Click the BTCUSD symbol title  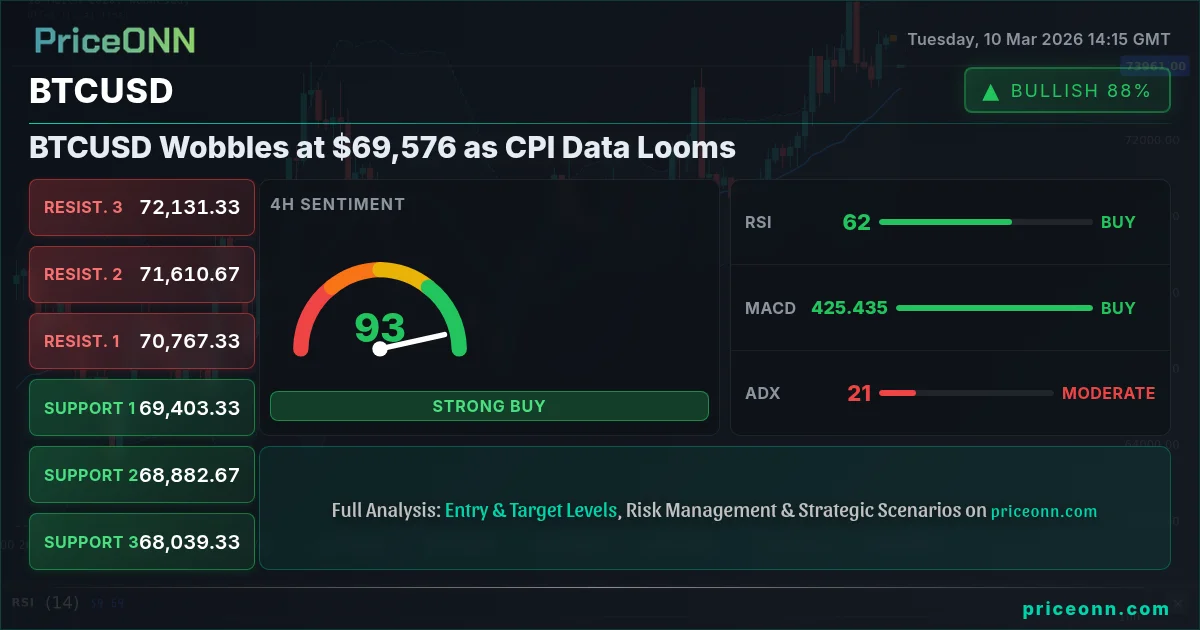[x=101, y=91]
